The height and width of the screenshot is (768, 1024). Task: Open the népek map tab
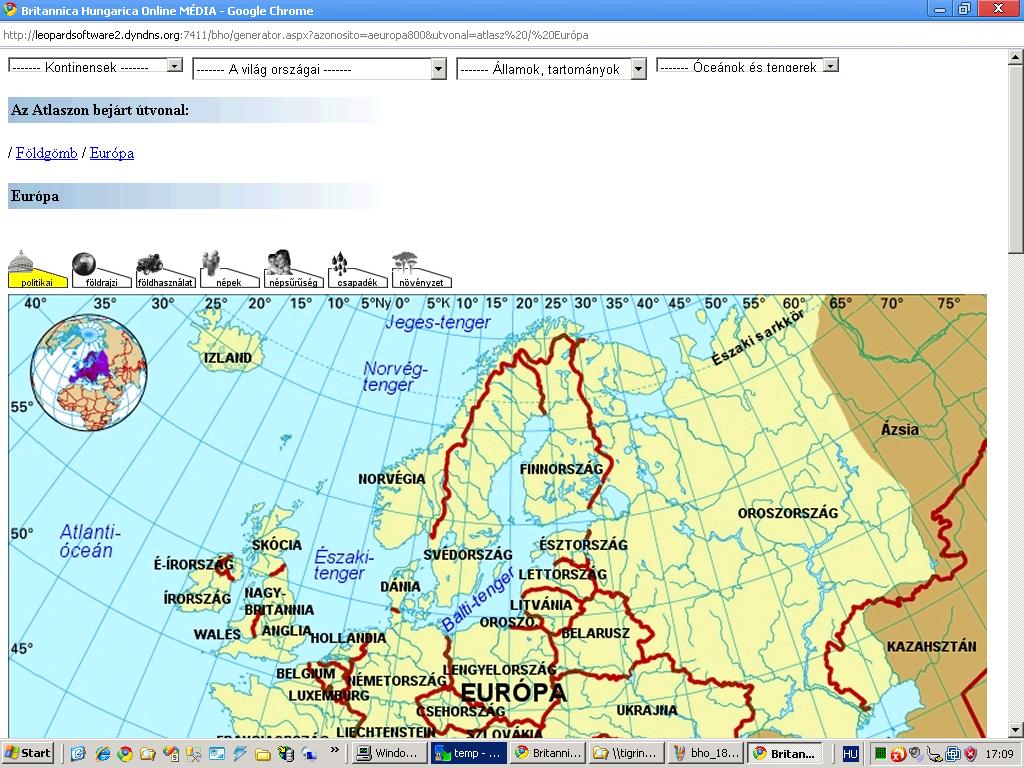coord(229,270)
